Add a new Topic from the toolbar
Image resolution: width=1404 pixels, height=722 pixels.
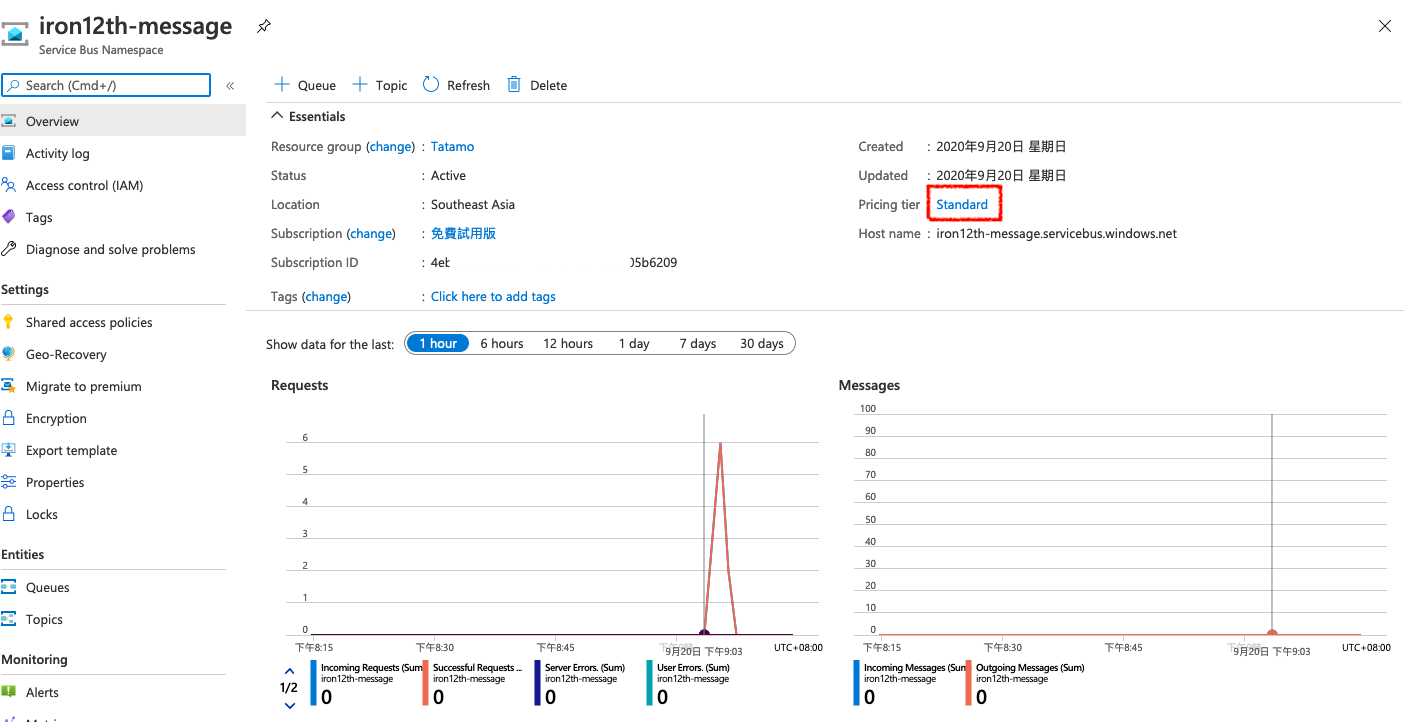pos(380,85)
